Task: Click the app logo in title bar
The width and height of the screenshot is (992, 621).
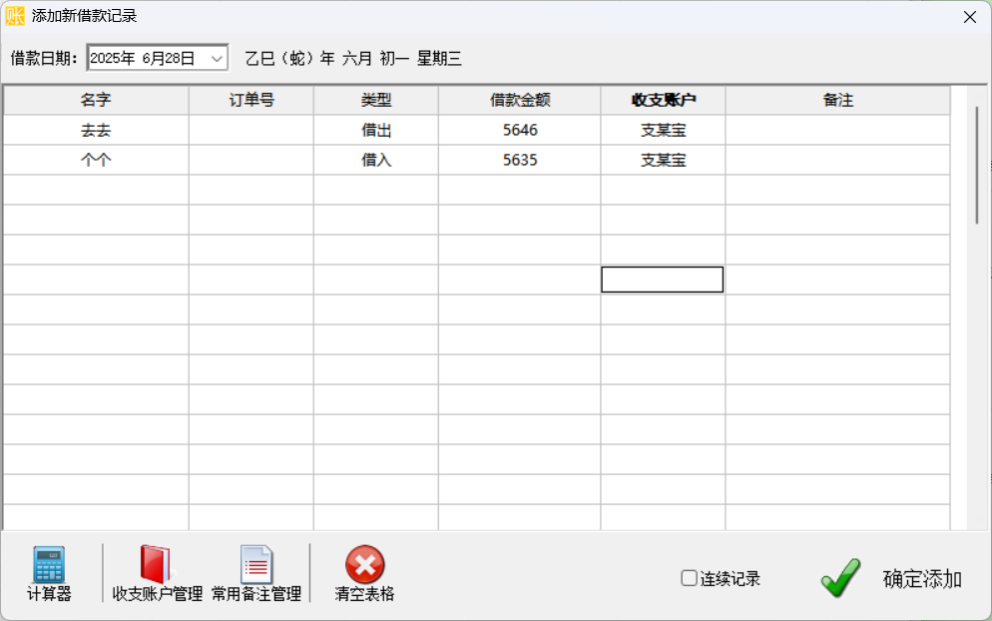Action: pos(15,16)
